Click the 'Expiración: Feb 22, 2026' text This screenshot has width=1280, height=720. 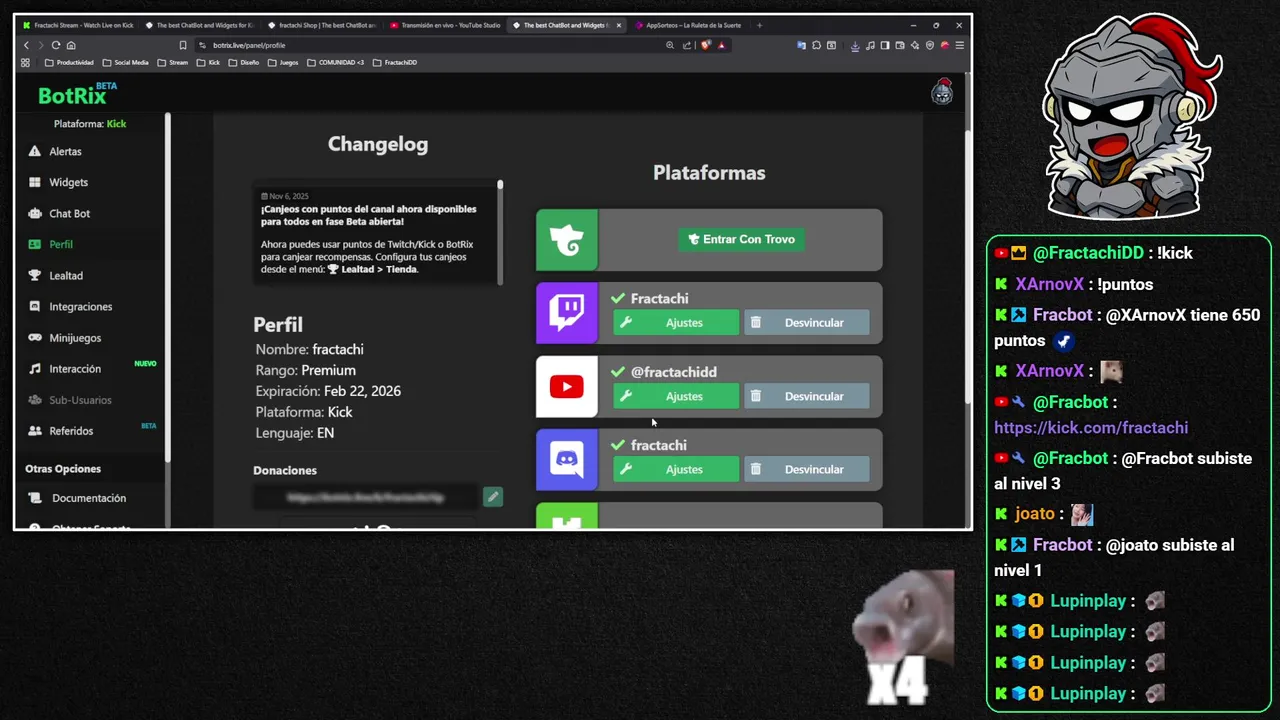coord(328,391)
